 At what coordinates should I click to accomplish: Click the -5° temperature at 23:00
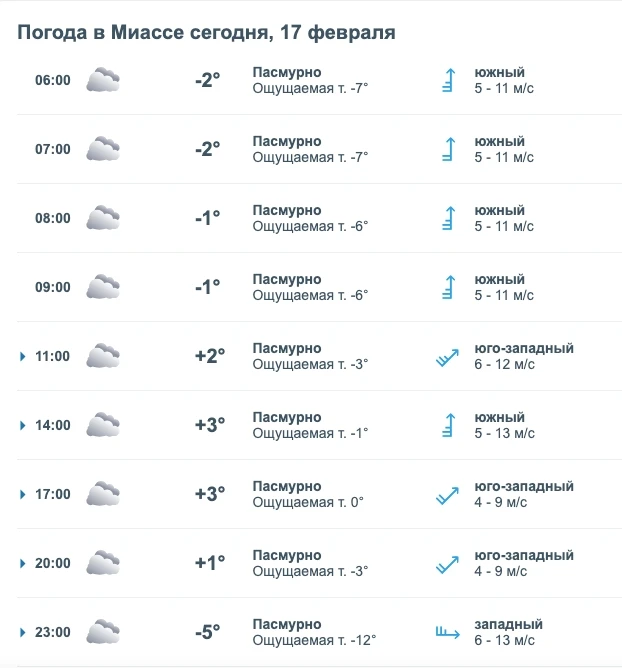tap(208, 632)
